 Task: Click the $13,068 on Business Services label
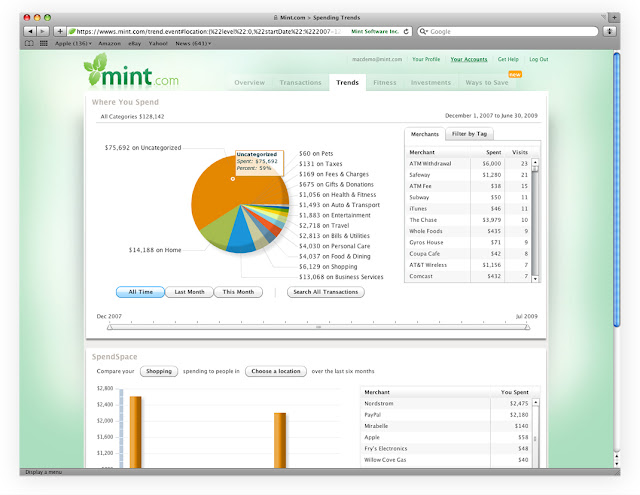(341, 277)
